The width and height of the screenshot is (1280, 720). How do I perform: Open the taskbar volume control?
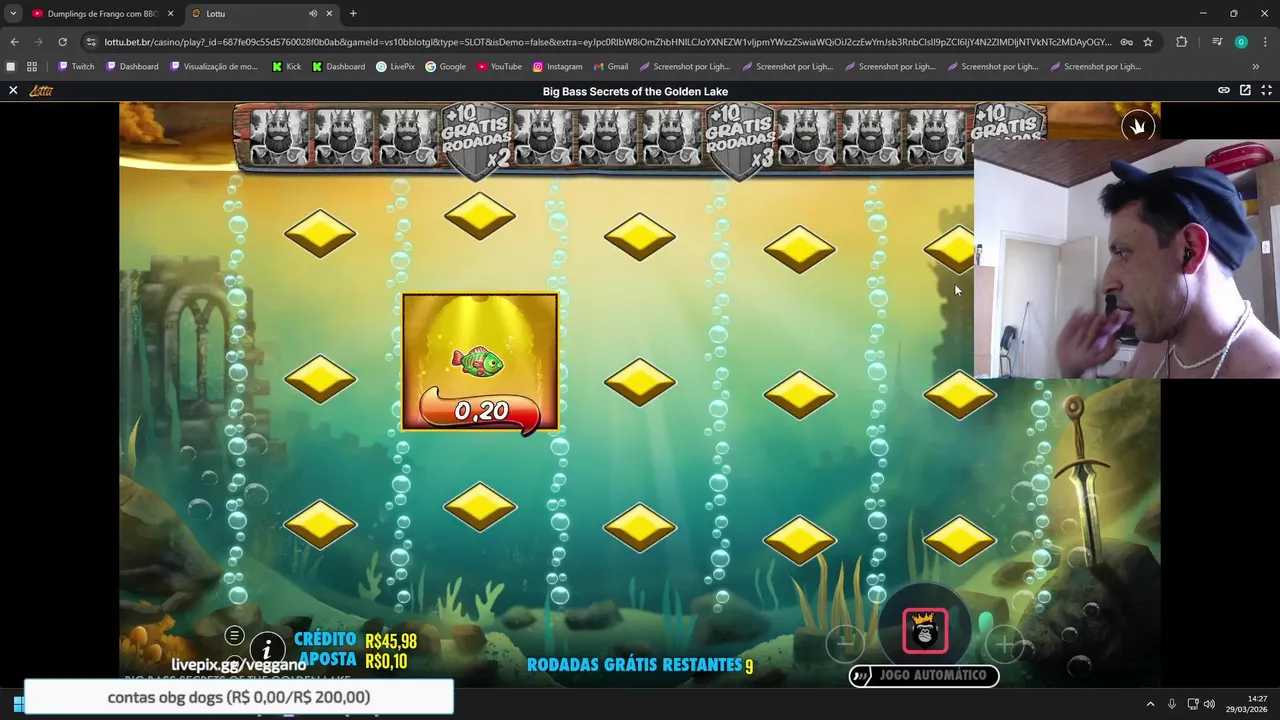1209,704
